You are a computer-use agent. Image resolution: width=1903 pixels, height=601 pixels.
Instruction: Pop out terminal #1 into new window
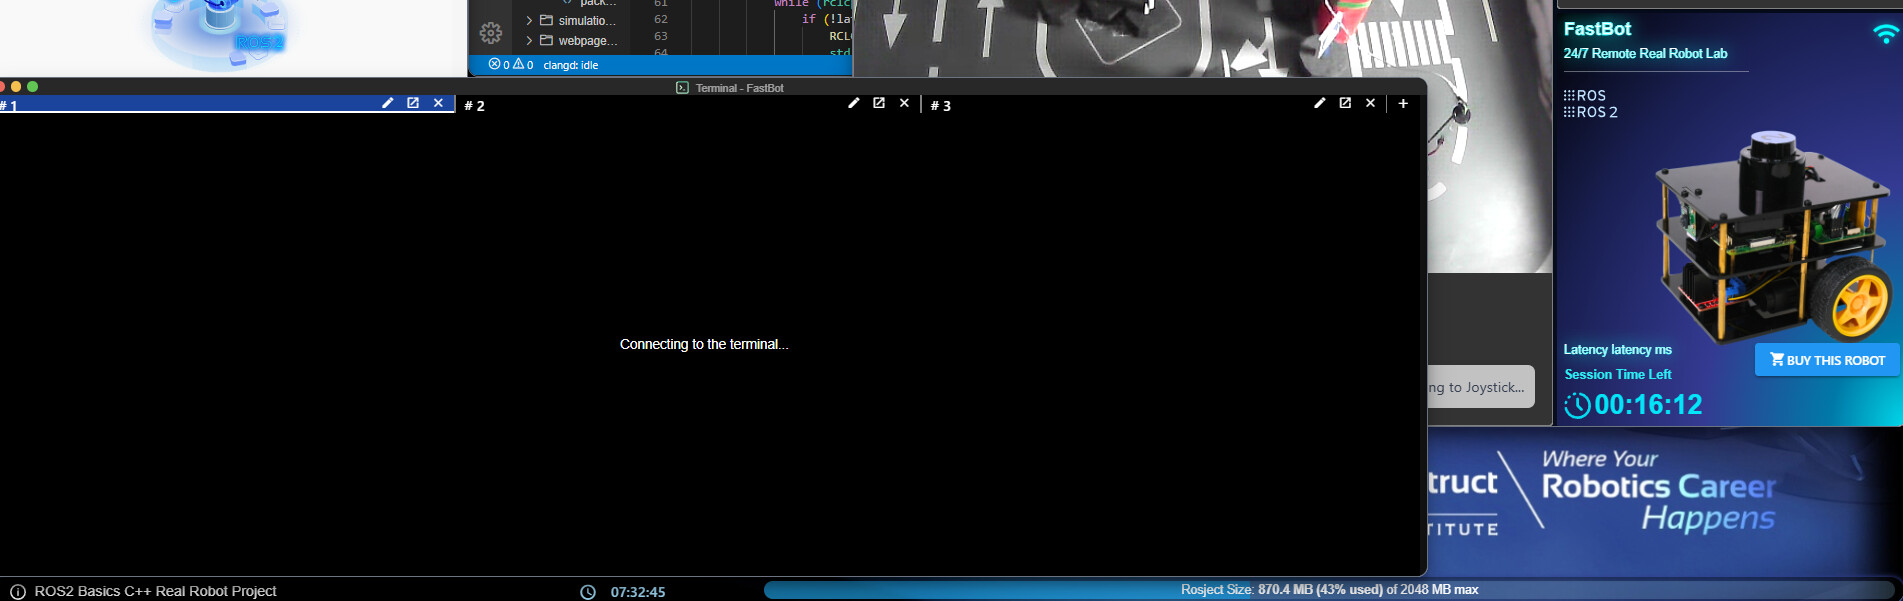[413, 103]
